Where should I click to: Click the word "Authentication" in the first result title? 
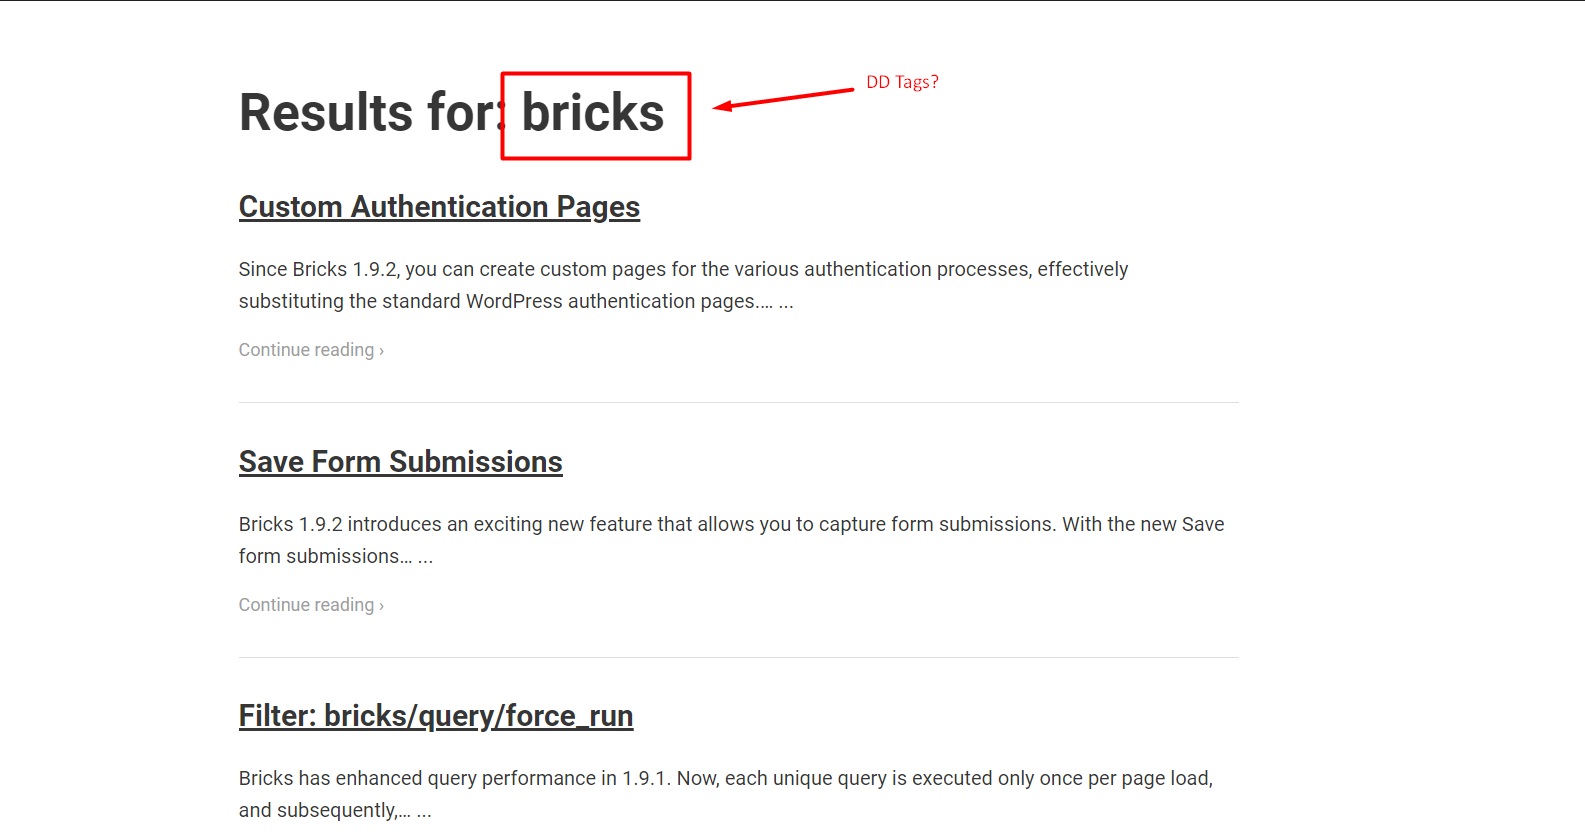(449, 207)
